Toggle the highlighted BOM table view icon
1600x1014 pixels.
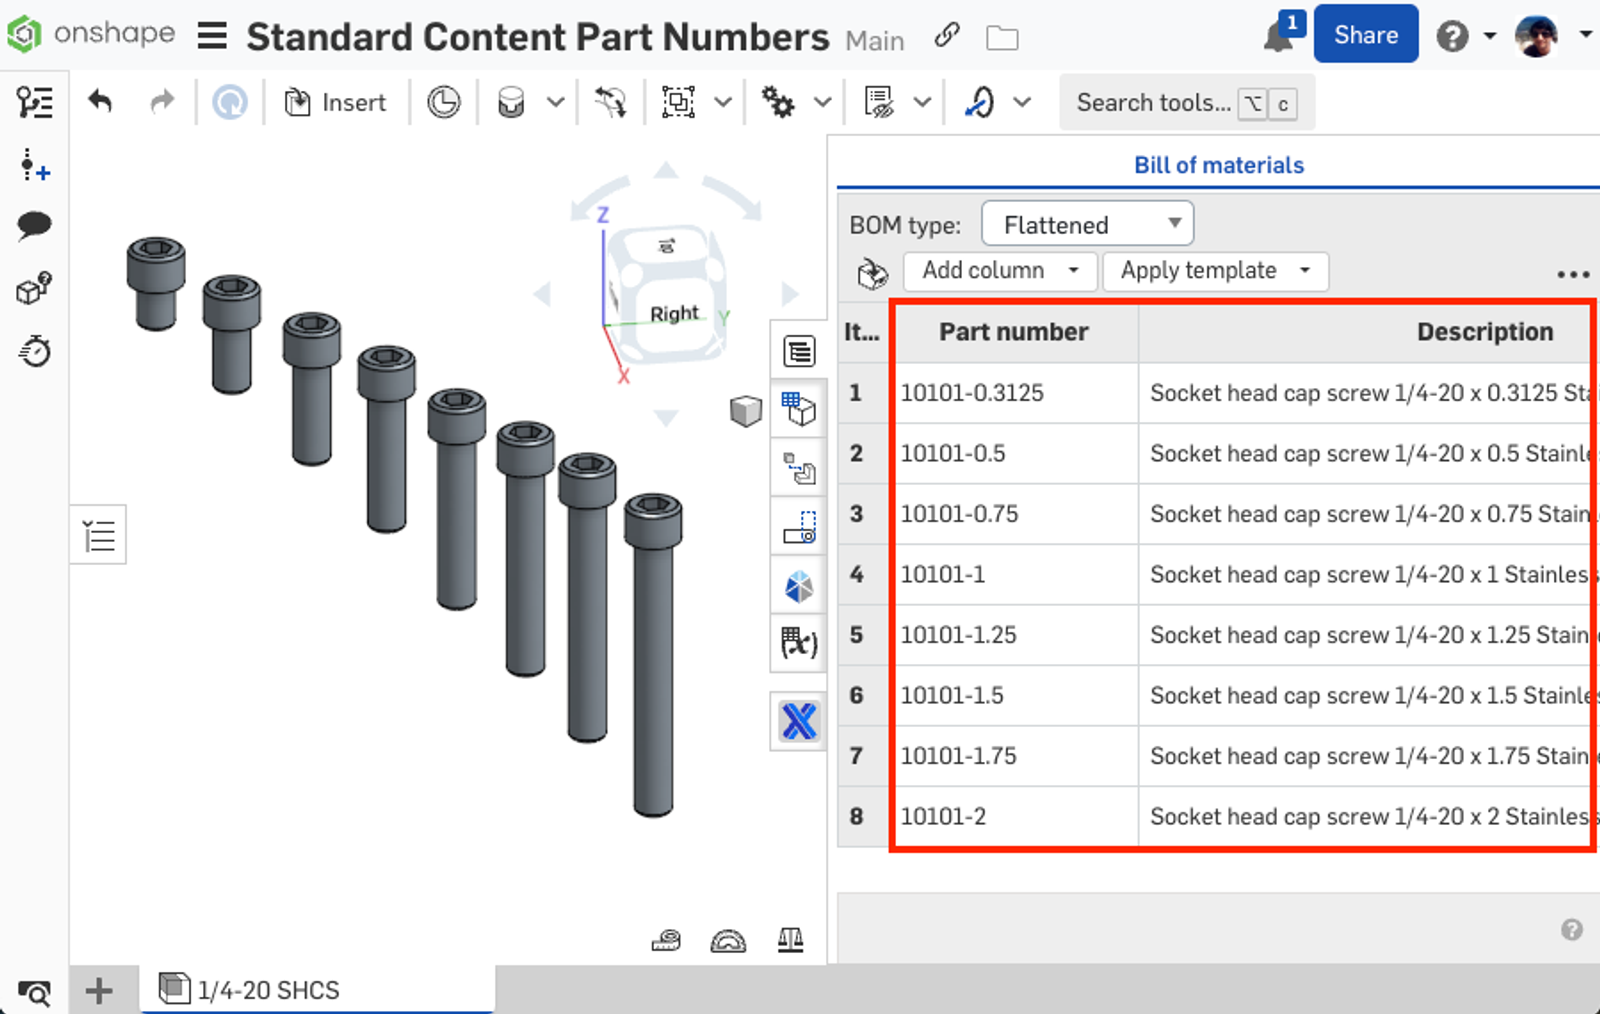798,409
